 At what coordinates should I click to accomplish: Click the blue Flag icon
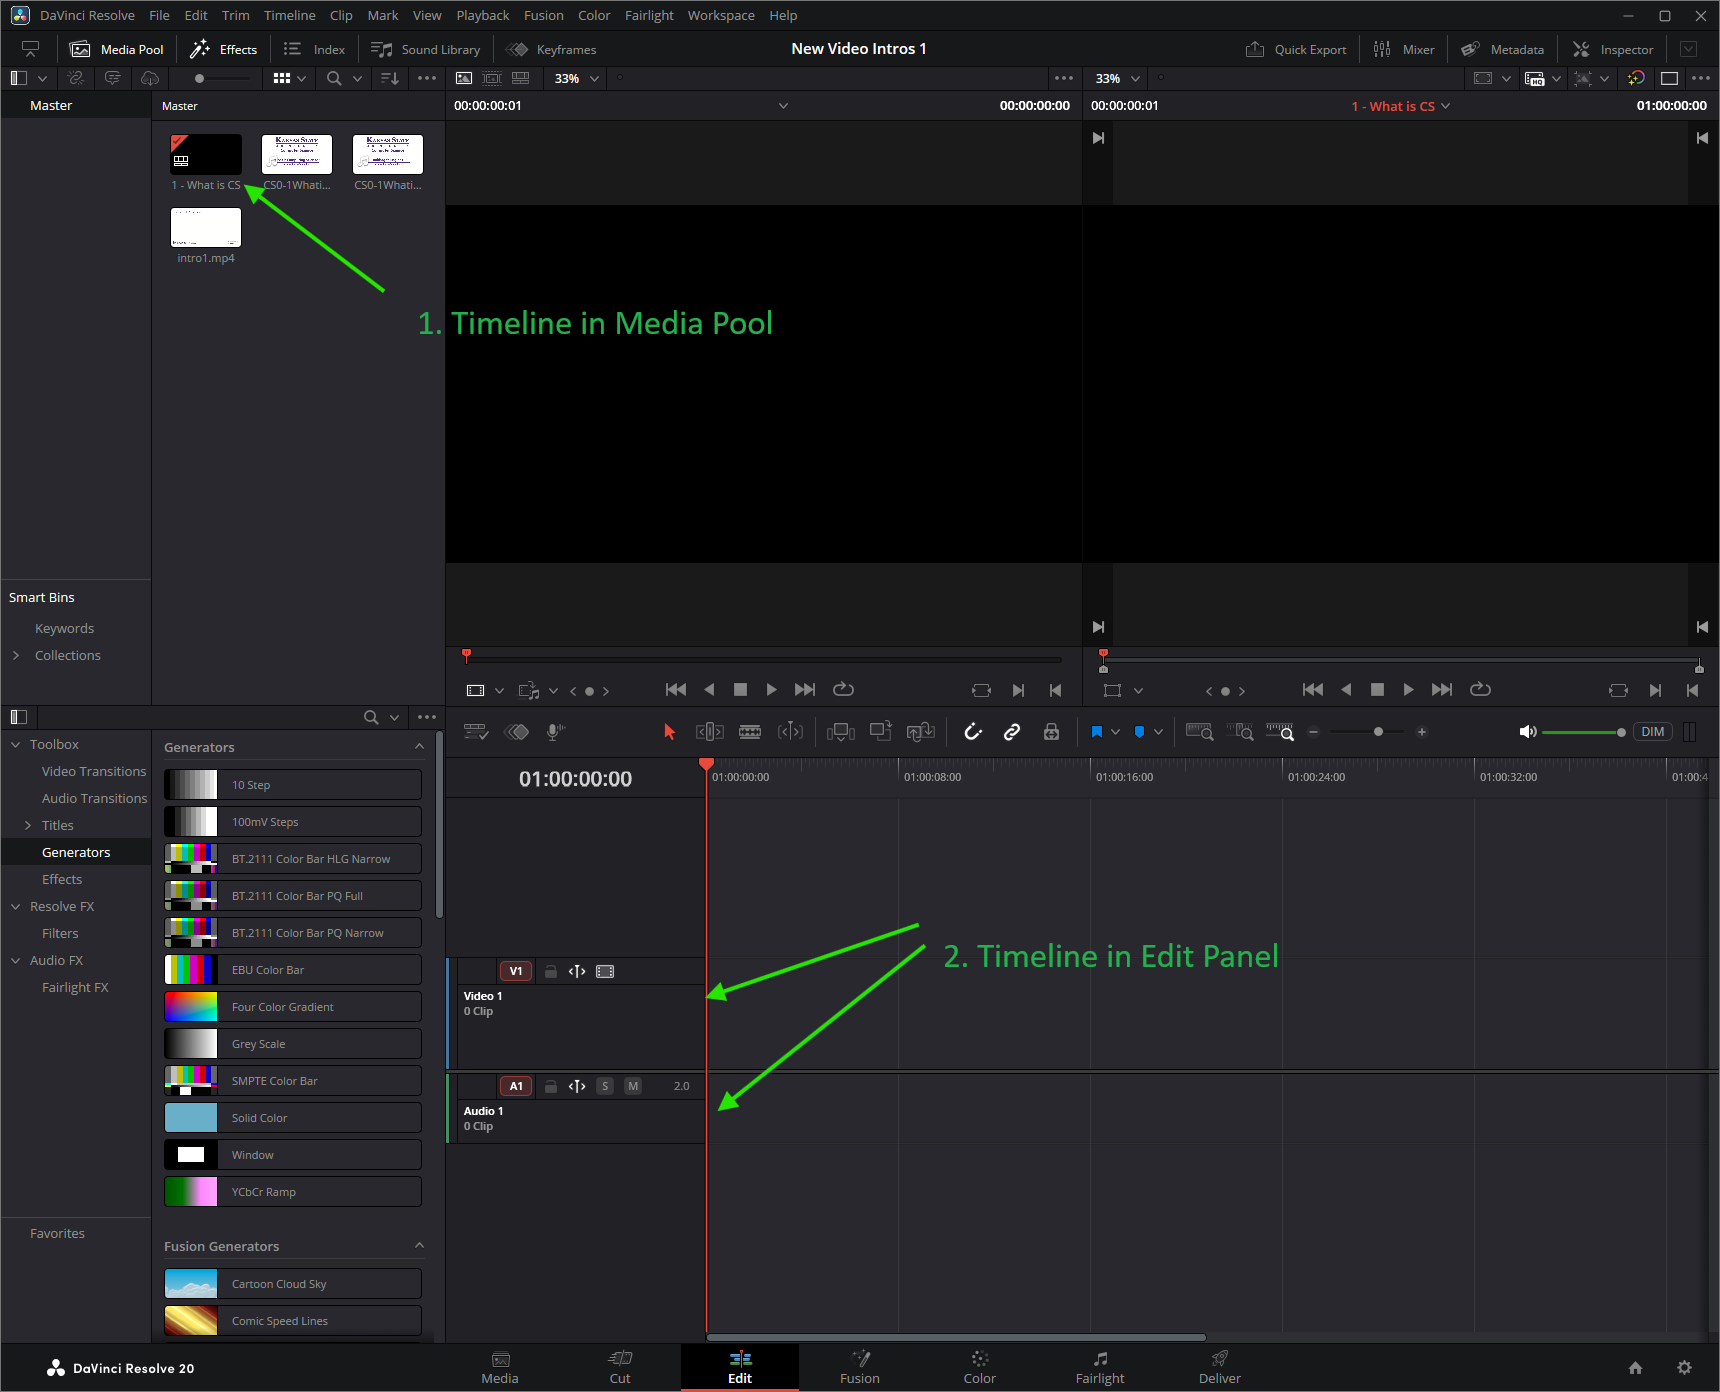click(1097, 732)
